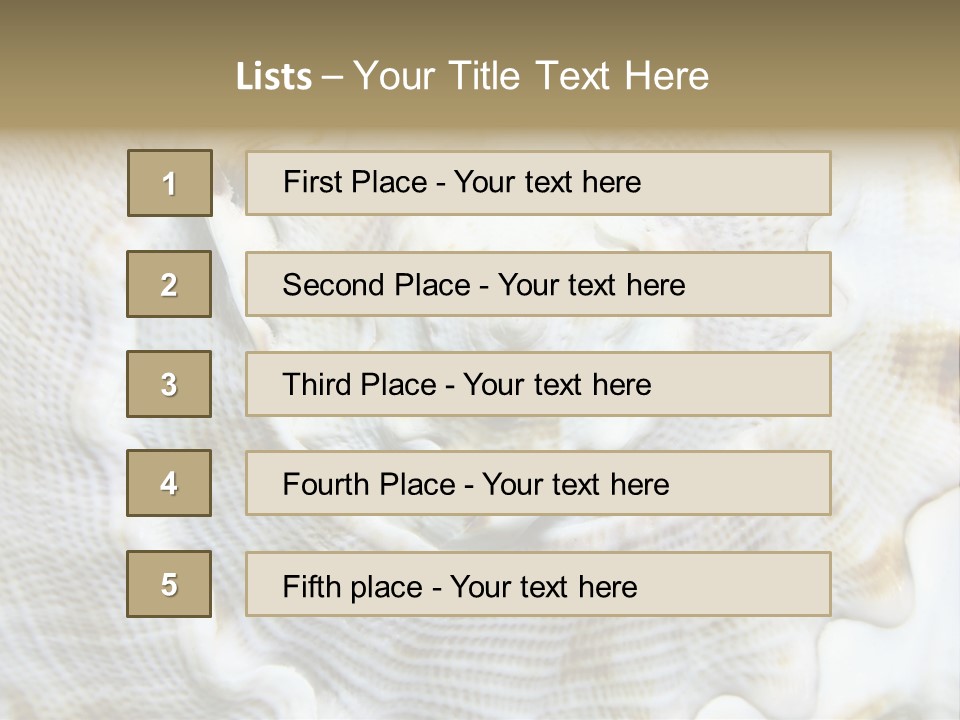Click the brown header band above title

pyautogui.click(x=480, y=22)
